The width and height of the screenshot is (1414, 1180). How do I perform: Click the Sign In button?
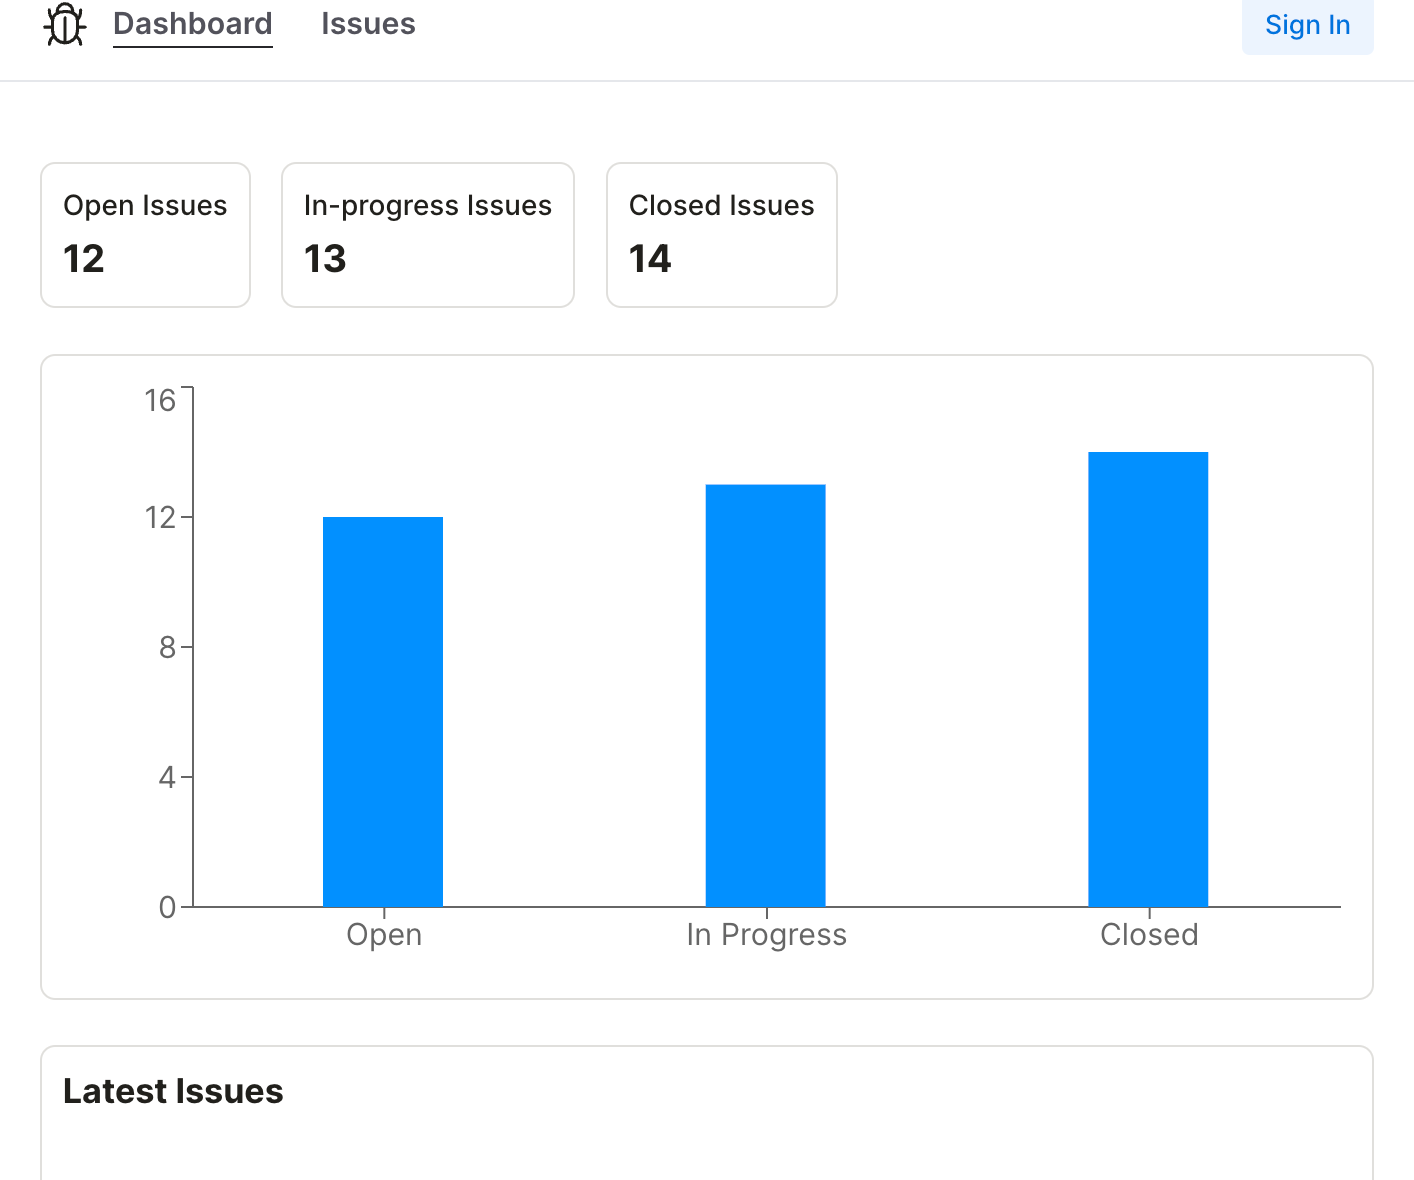(x=1307, y=25)
